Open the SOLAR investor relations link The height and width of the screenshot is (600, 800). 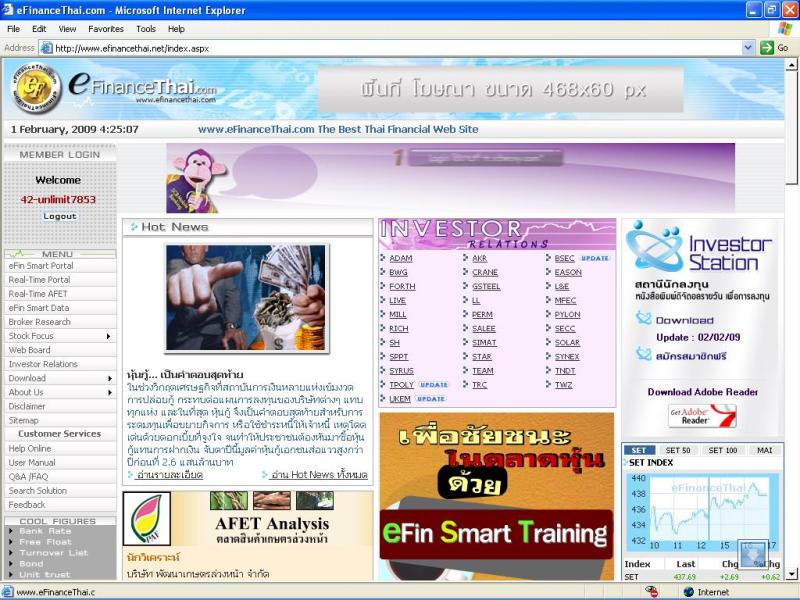click(x=567, y=342)
